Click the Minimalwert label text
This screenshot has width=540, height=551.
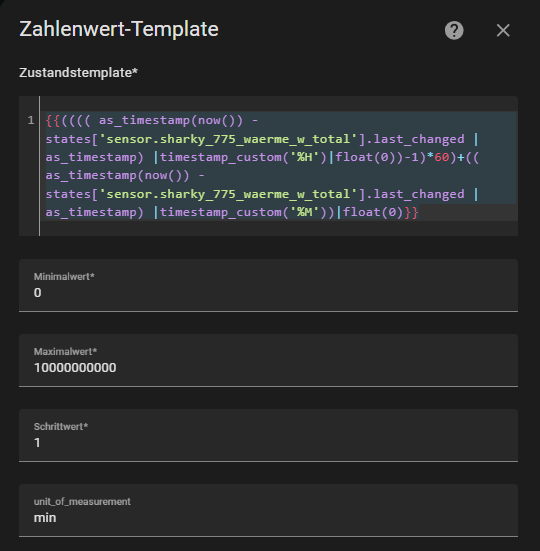click(x=64, y=277)
